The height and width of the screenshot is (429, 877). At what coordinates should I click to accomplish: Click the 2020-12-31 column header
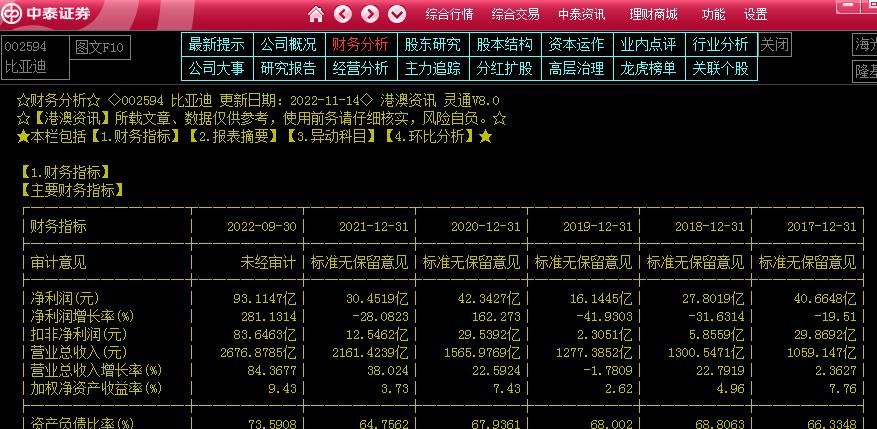click(x=485, y=227)
